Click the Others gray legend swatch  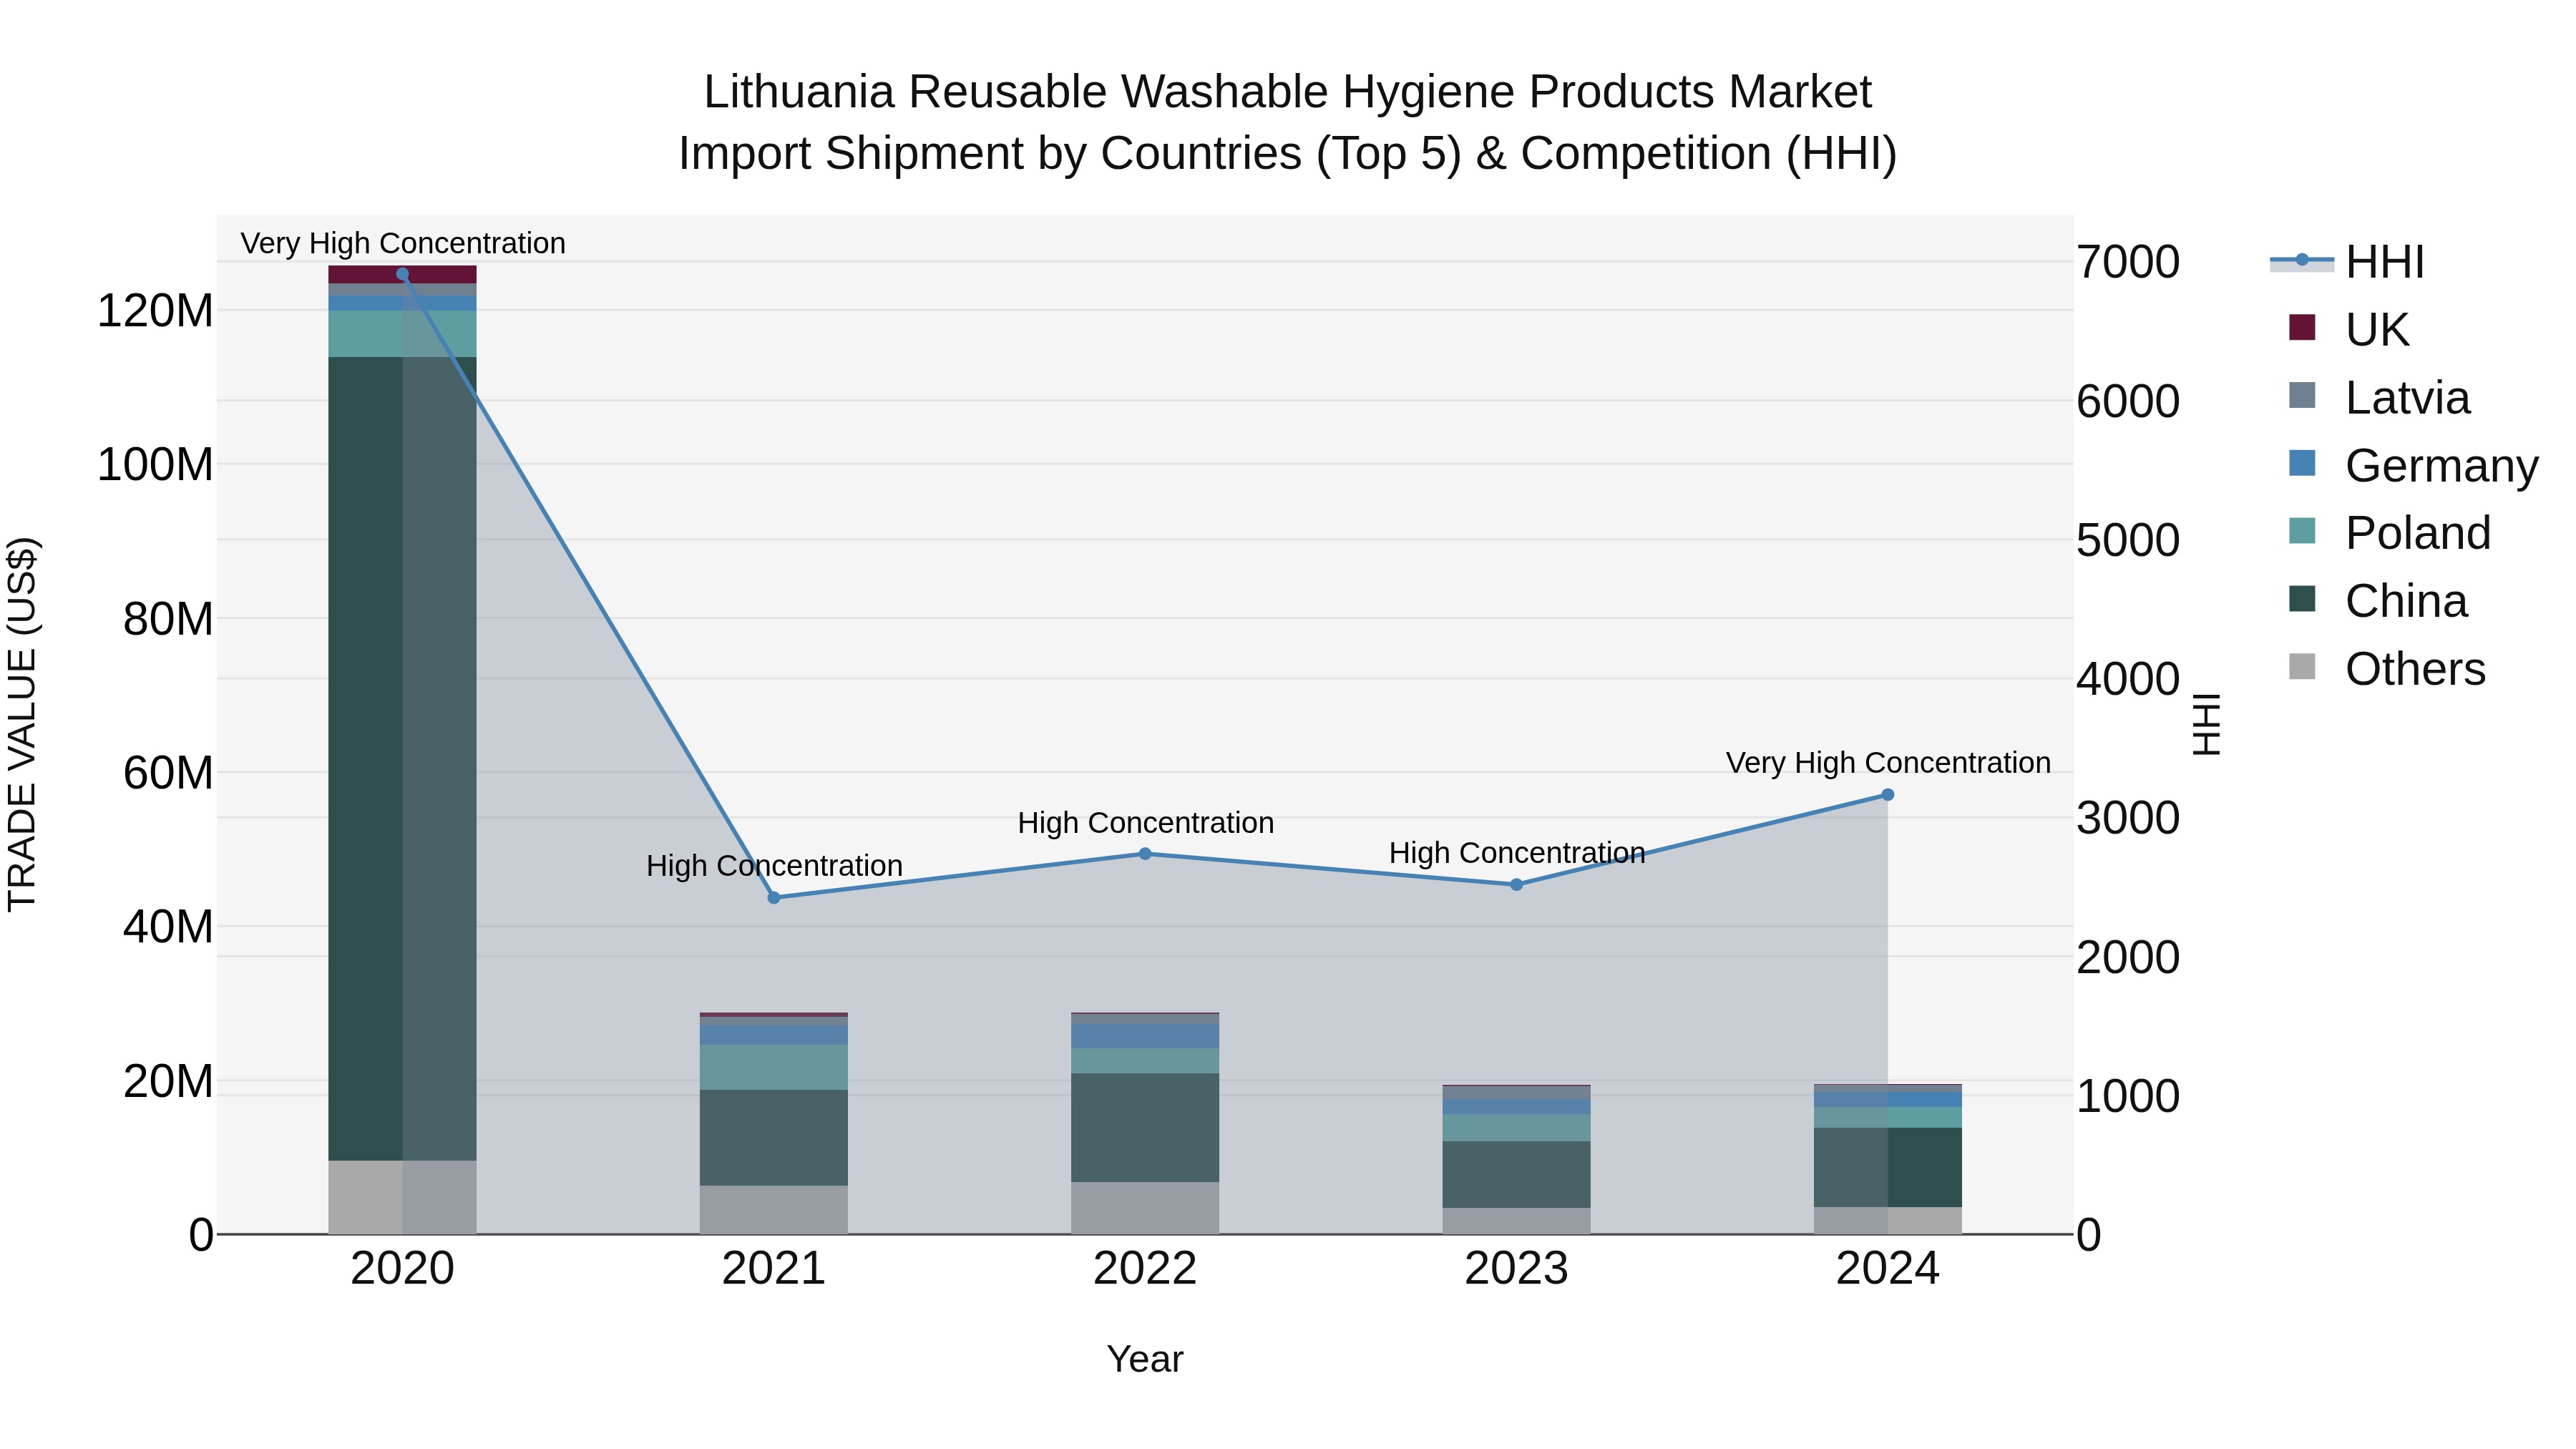[x=2302, y=666]
